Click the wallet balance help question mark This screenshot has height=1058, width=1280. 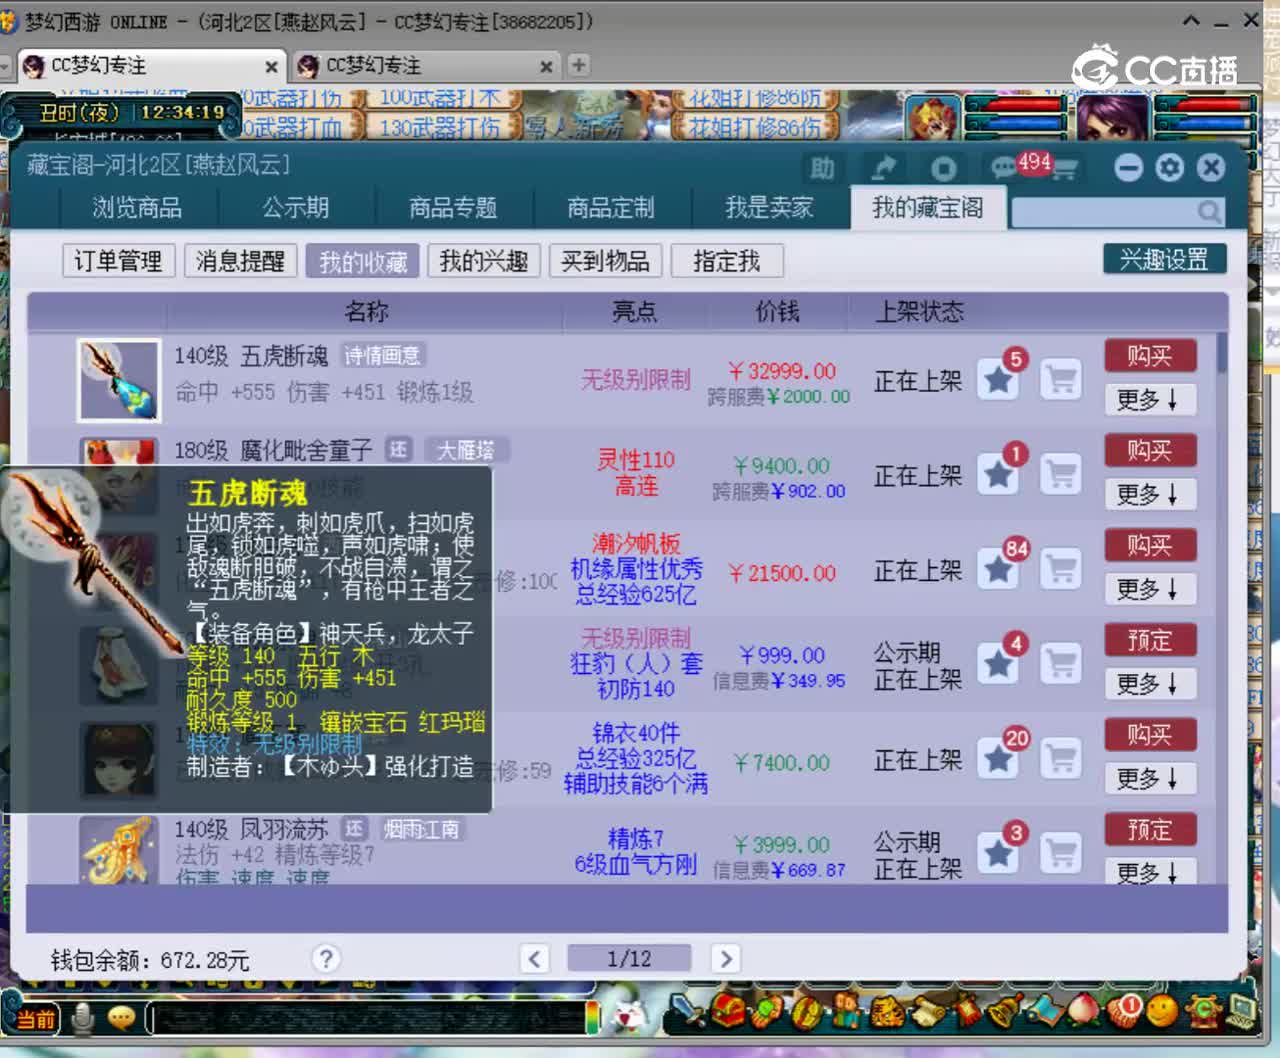325,959
